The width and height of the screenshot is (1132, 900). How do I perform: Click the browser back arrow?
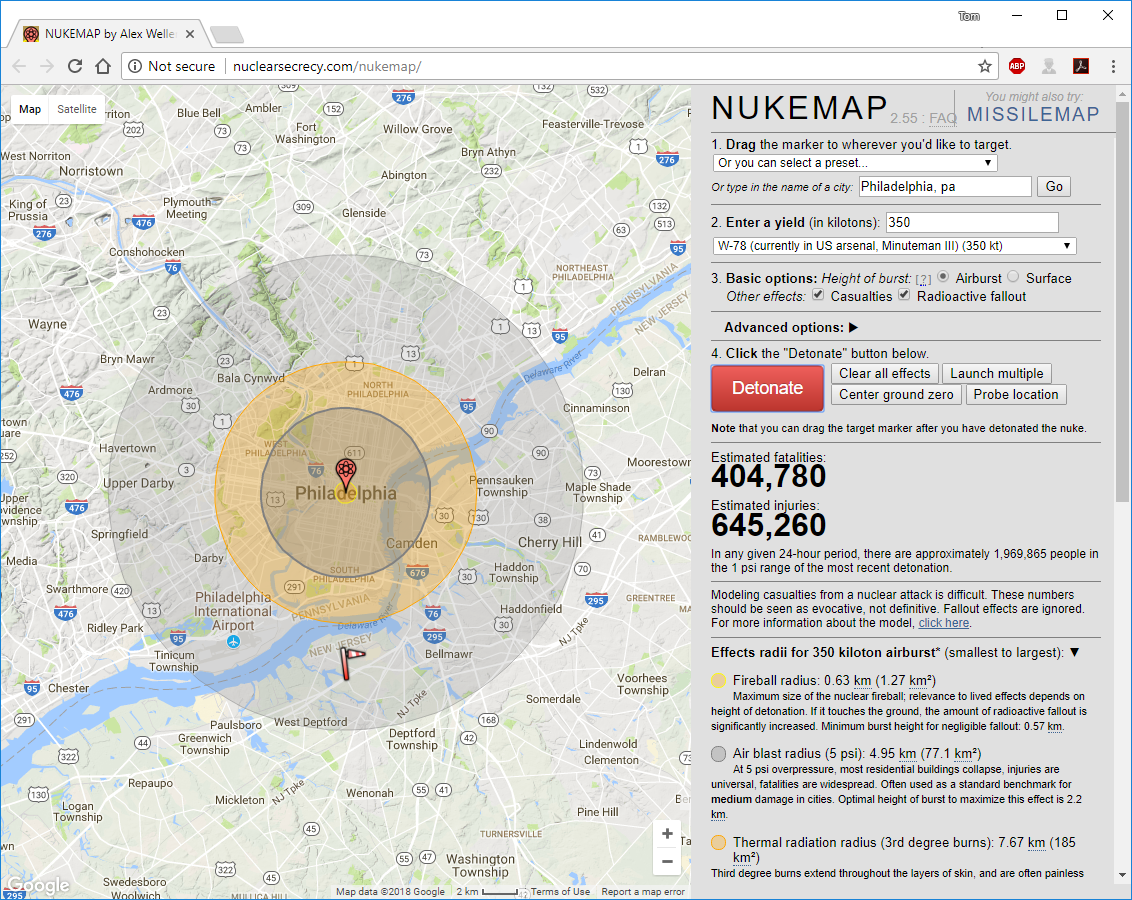point(19,66)
